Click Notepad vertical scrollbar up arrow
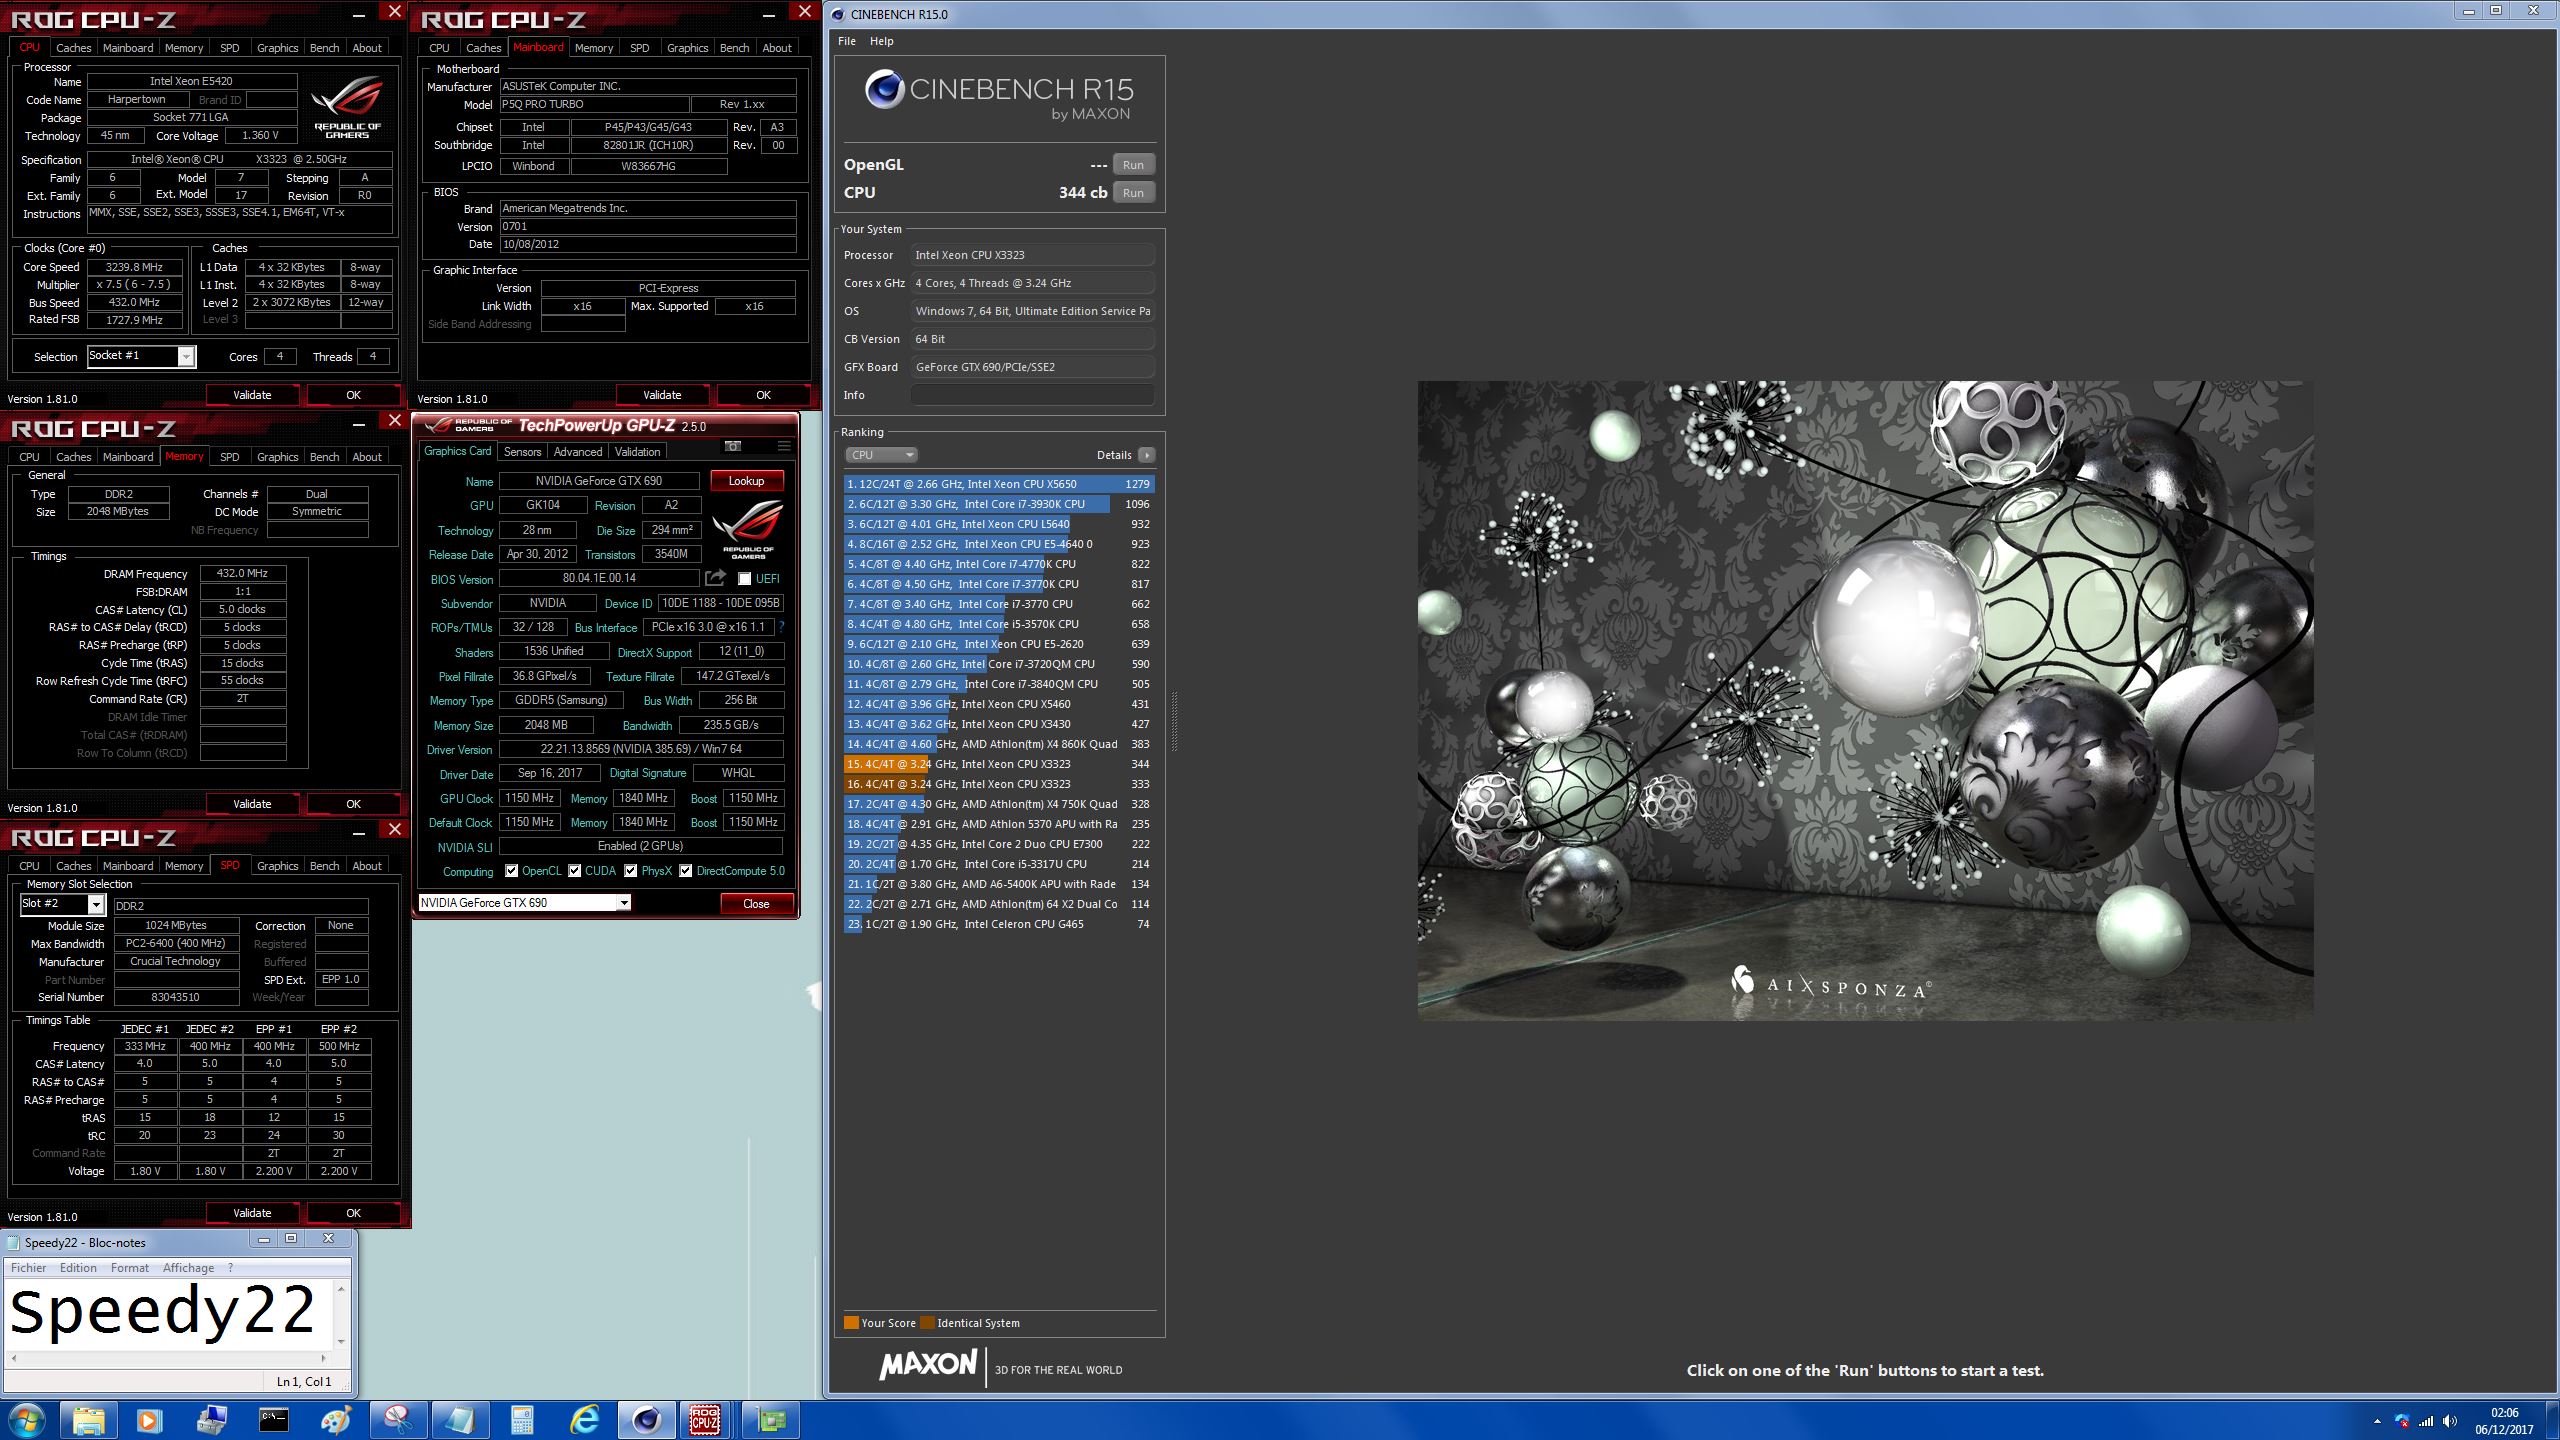Screen dimensions: 2560x1440 (341, 1289)
